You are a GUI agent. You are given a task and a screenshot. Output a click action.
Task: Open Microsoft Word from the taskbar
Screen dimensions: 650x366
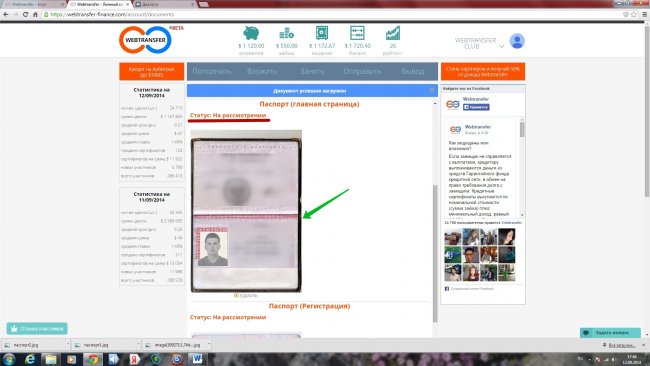tap(197, 359)
